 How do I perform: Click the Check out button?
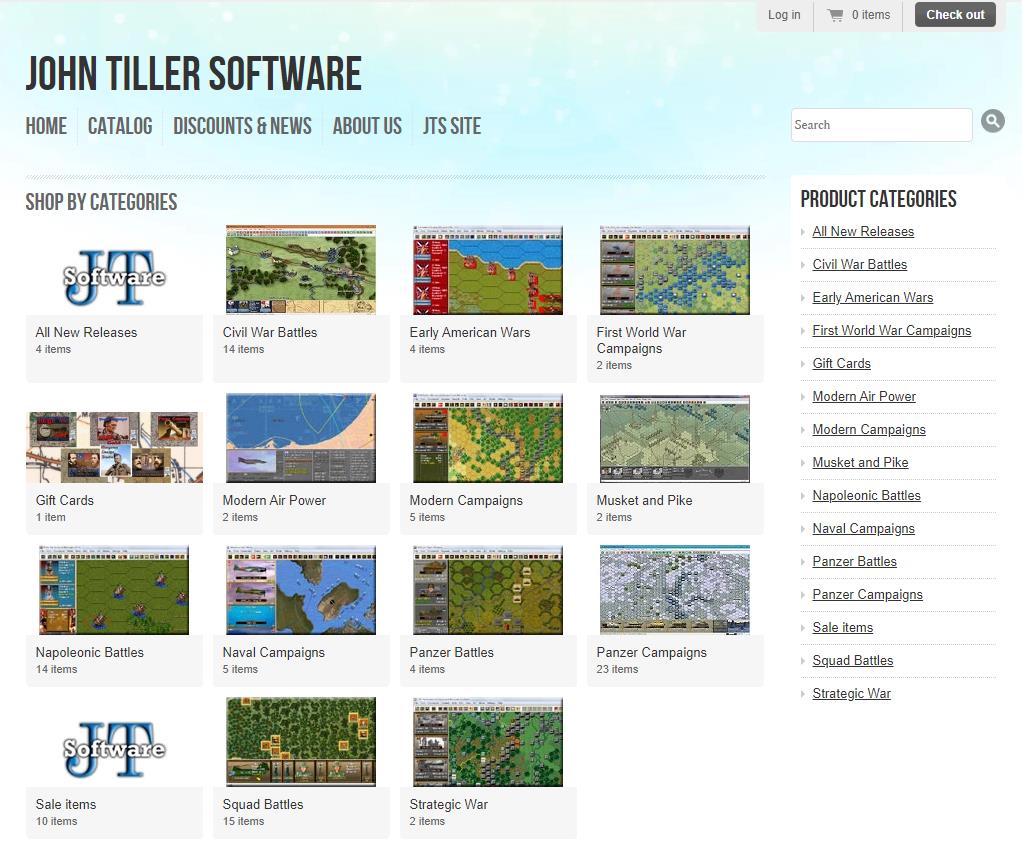click(x=955, y=15)
